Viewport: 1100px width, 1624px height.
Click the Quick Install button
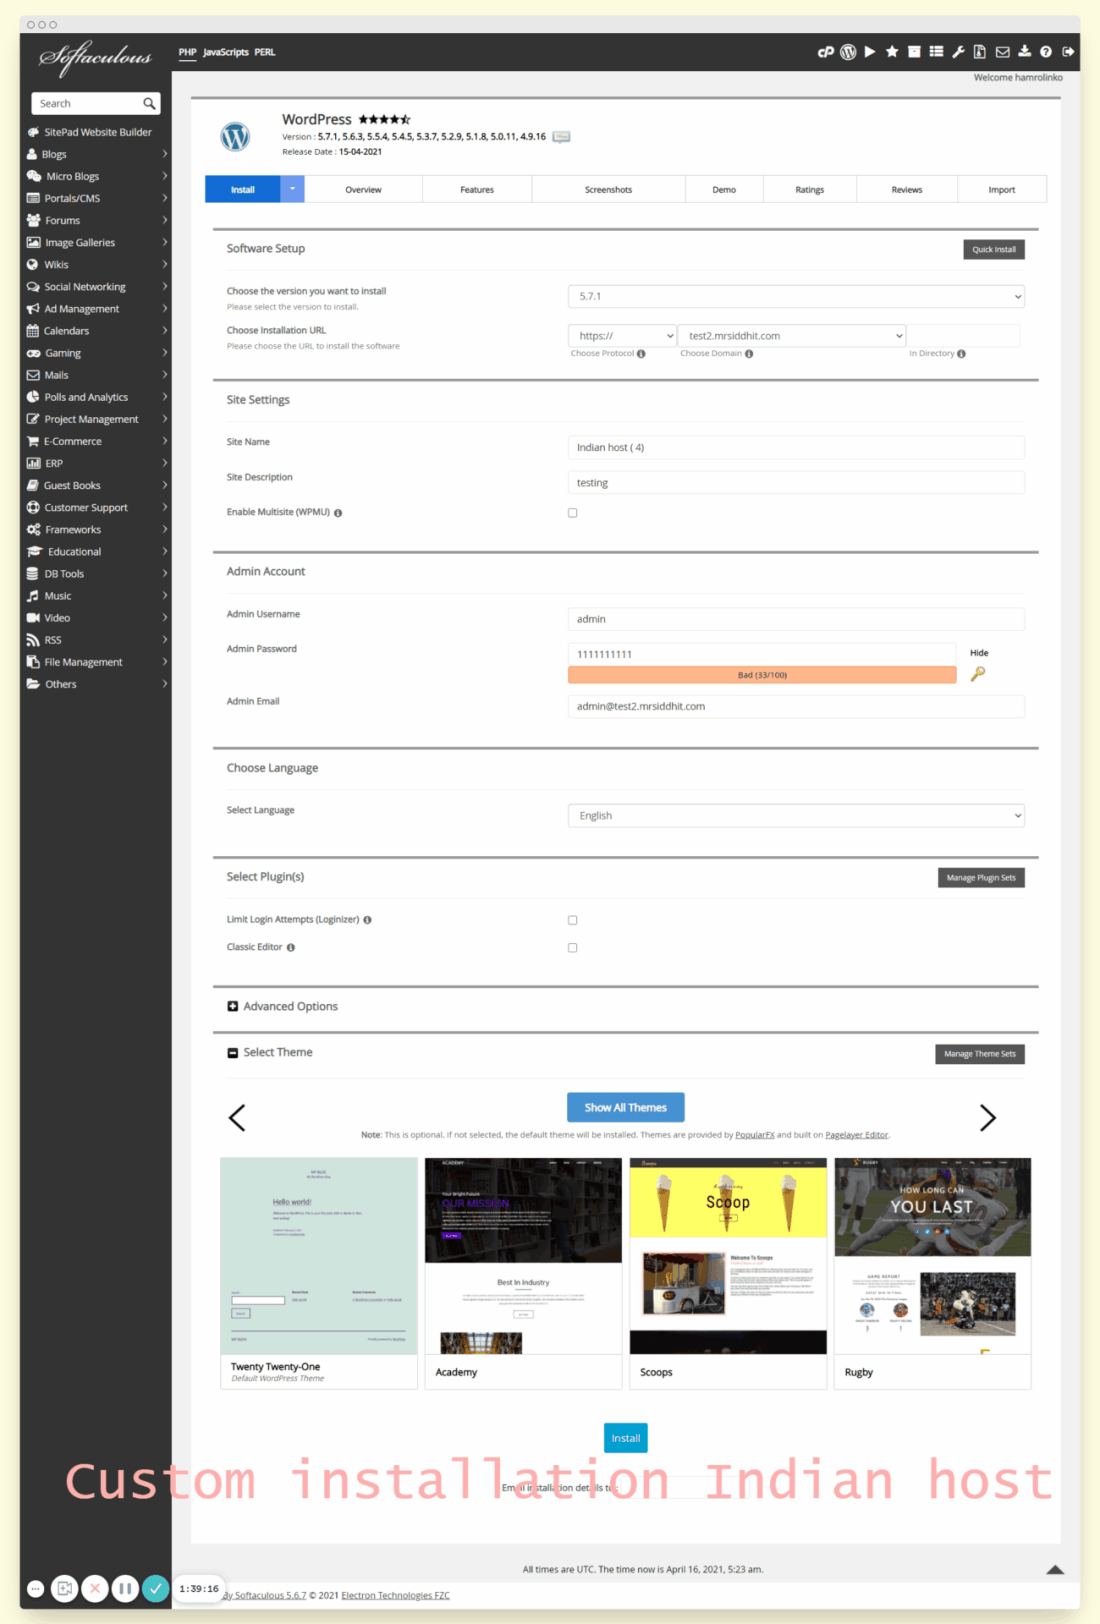point(994,250)
